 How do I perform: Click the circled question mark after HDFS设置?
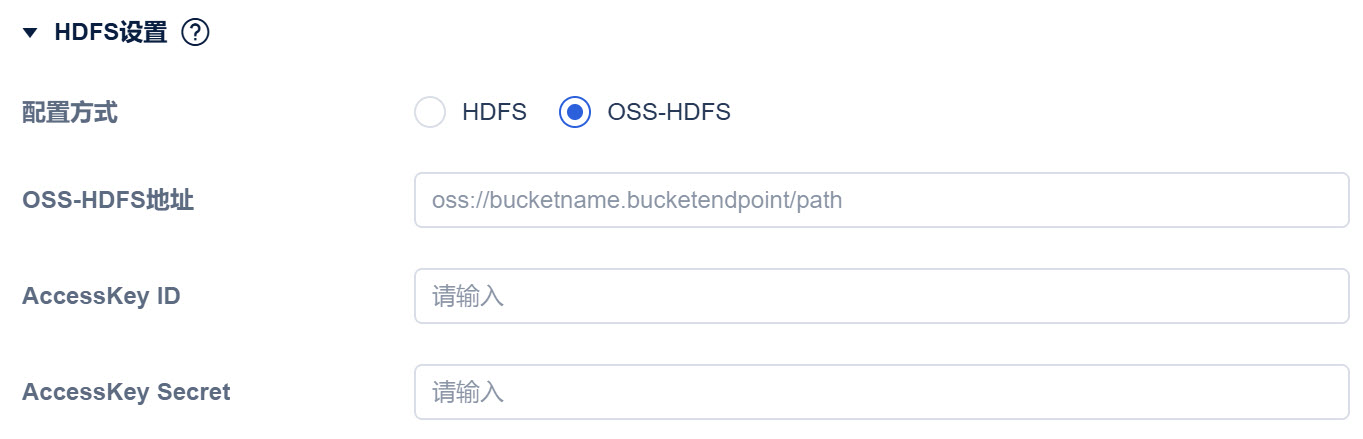195,33
